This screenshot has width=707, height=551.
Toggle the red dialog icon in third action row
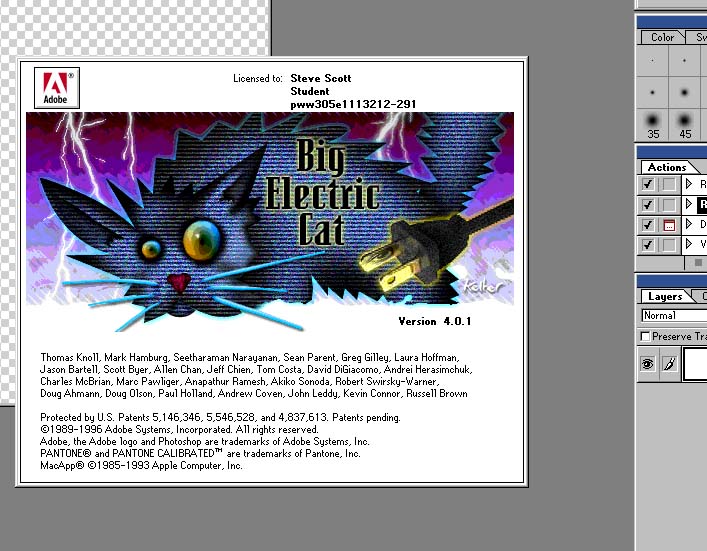point(669,225)
